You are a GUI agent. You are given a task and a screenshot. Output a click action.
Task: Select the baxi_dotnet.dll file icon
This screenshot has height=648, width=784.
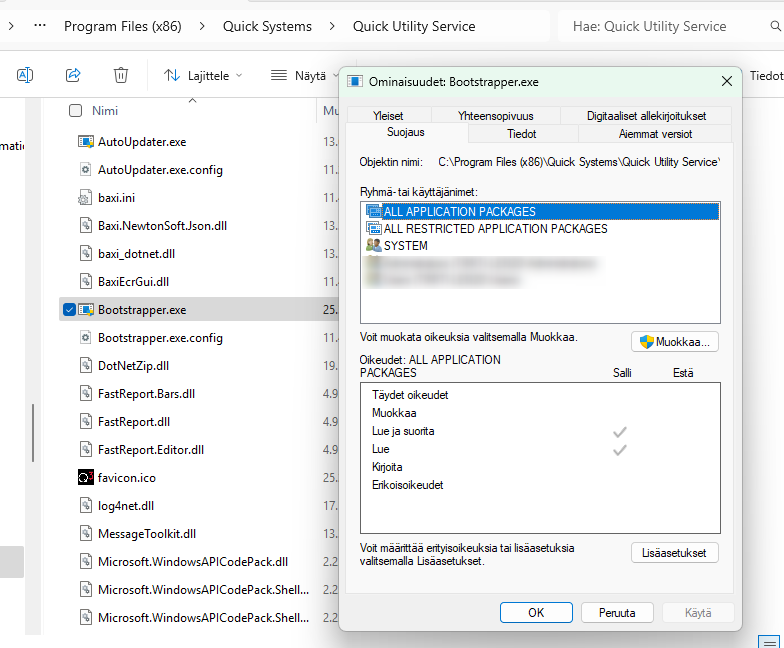[x=86, y=254]
